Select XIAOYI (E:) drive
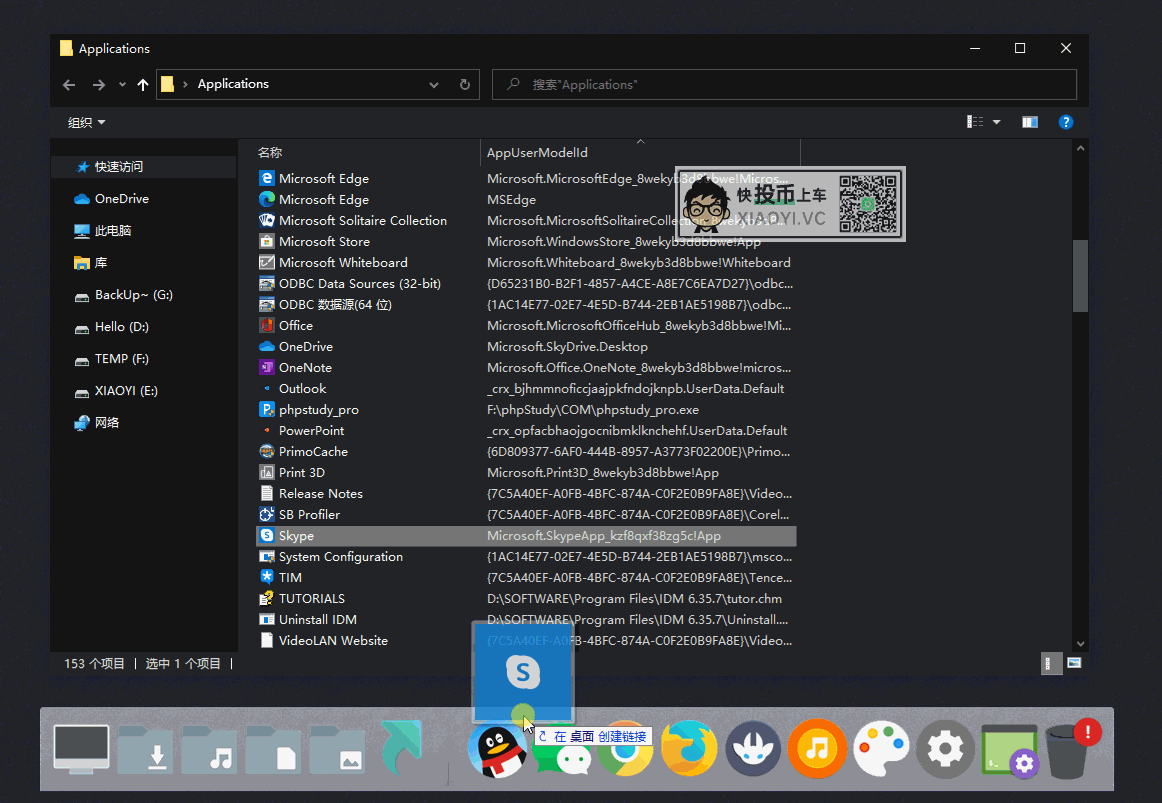Image resolution: width=1162 pixels, height=803 pixels. coord(116,390)
